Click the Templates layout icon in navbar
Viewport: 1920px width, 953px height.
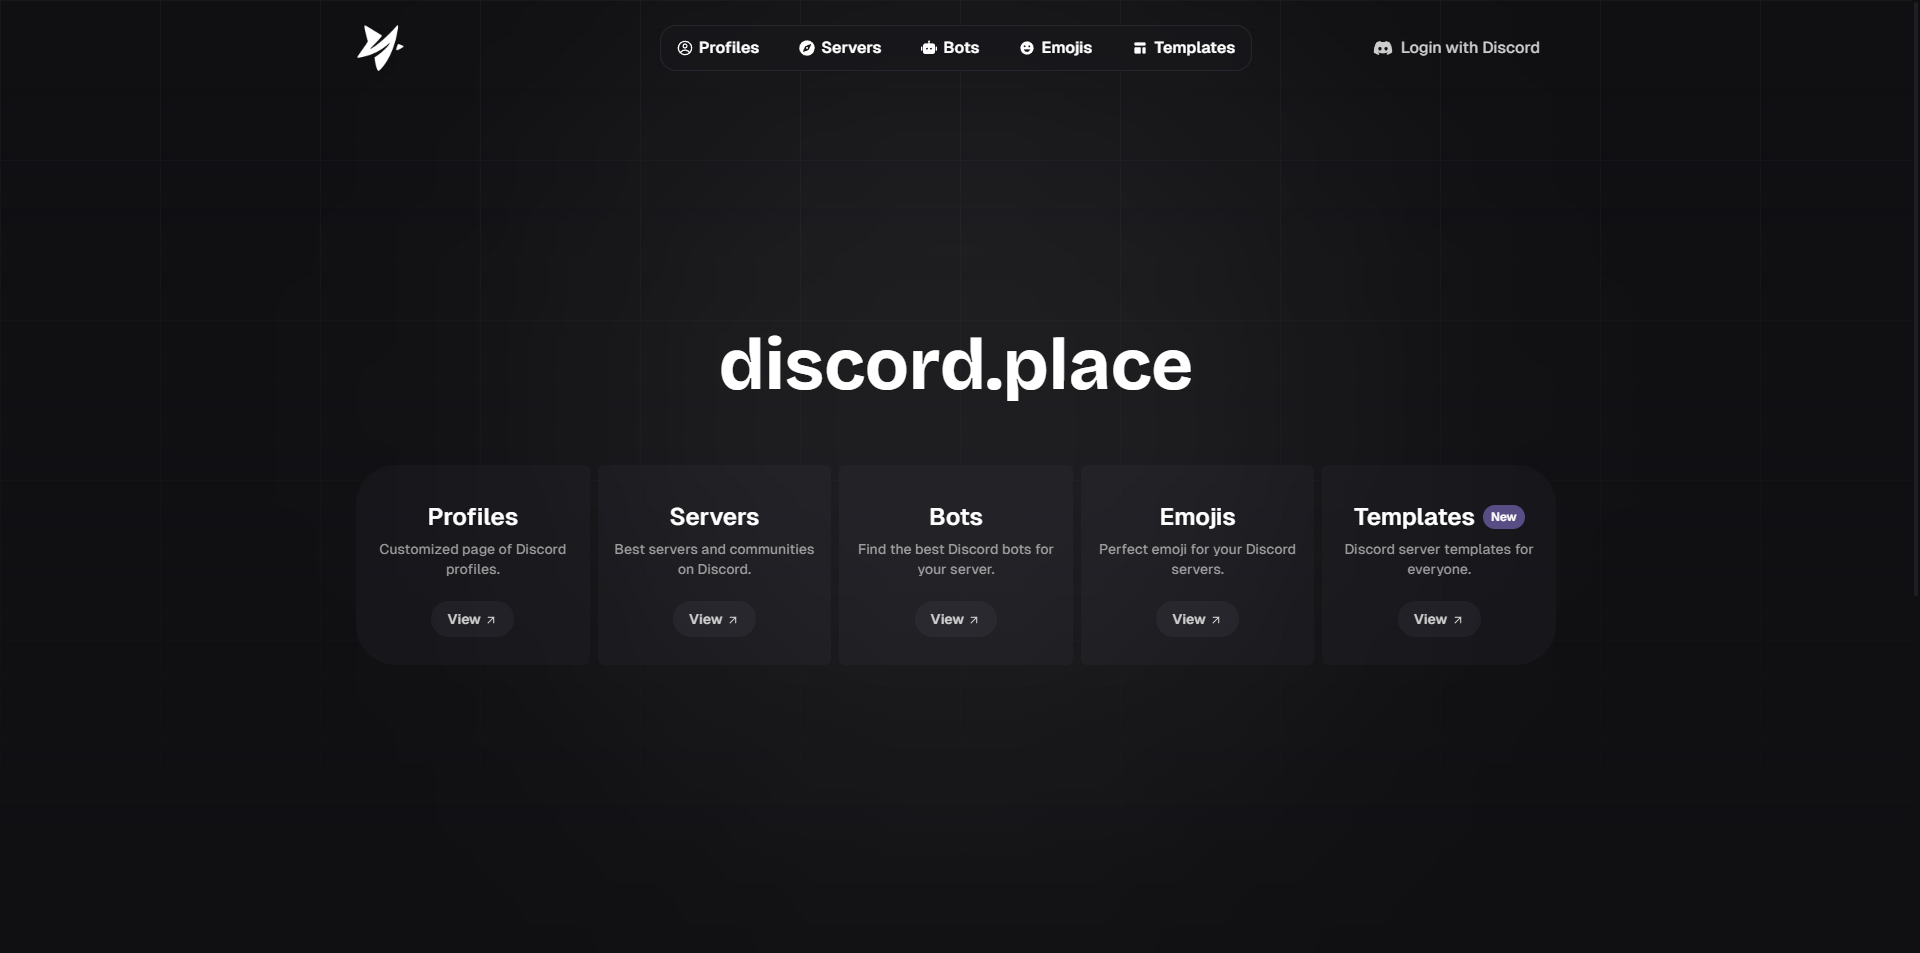pos(1140,48)
